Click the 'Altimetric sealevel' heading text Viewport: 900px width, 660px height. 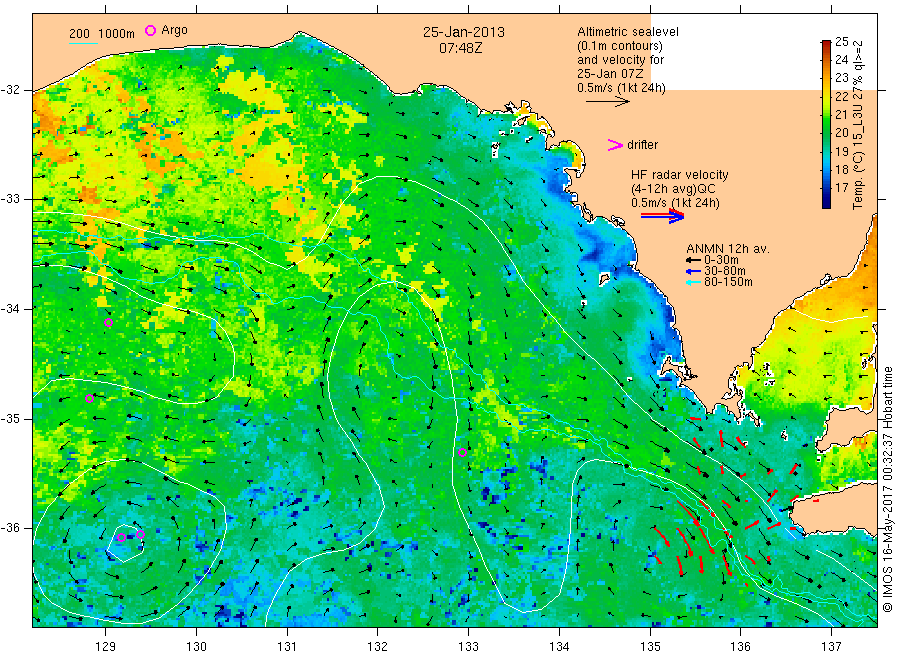(x=628, y=32)
